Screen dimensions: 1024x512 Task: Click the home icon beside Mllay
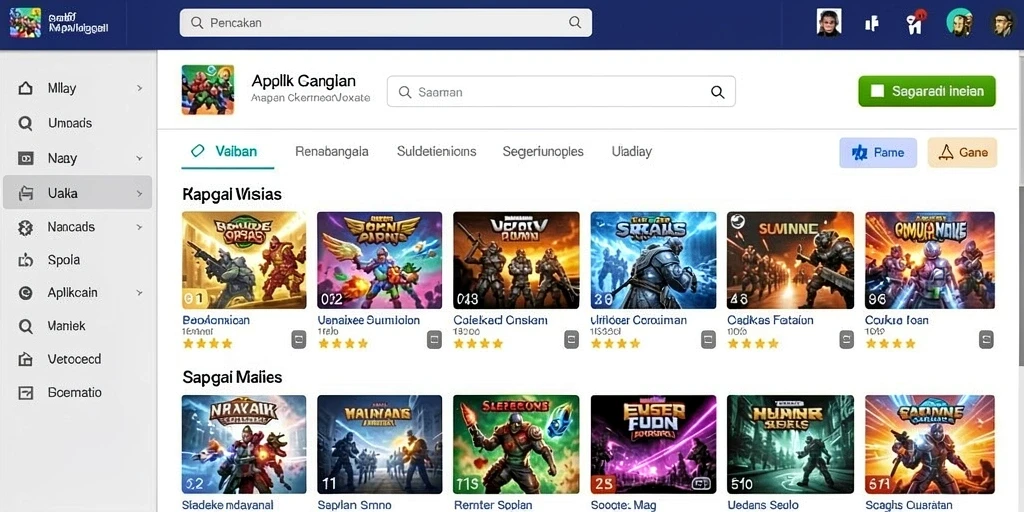pos(25,88)
